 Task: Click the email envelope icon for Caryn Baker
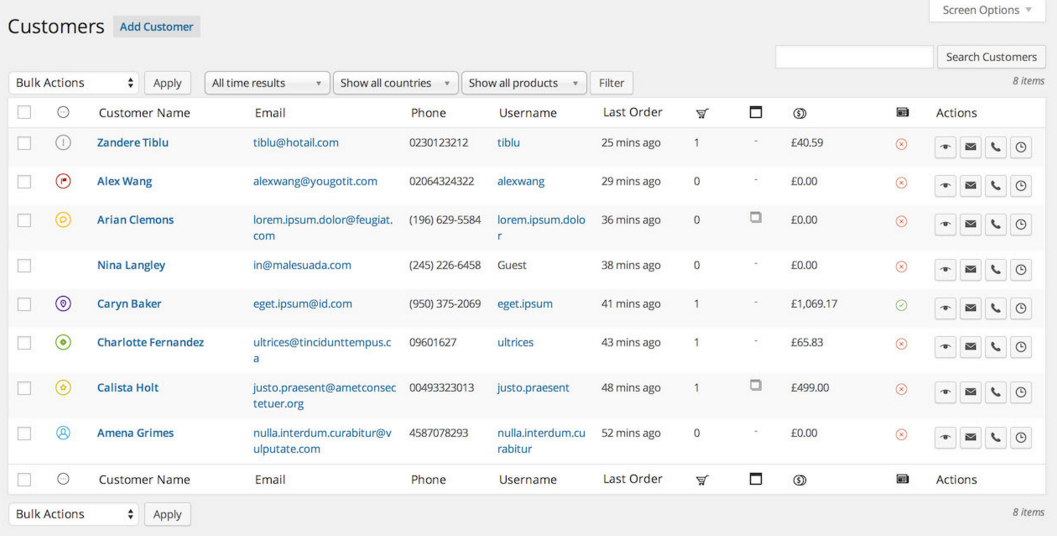point(970,308)
